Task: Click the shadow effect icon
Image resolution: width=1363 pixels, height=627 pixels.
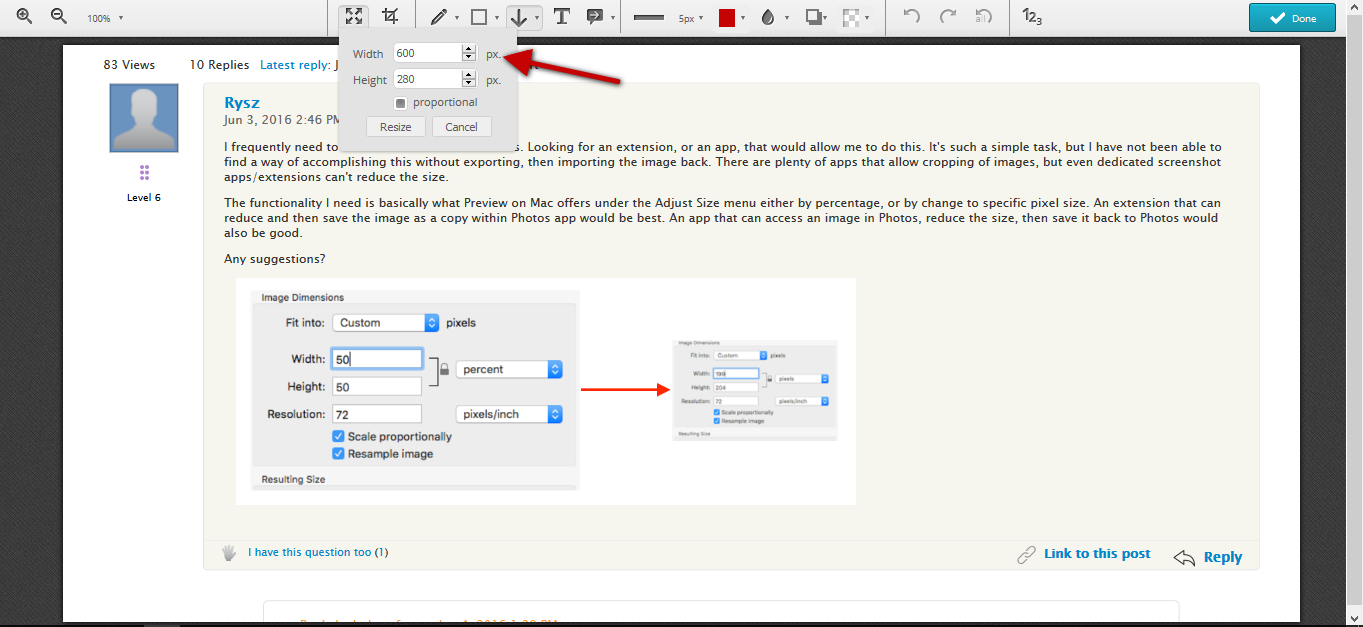Action: pos(814,17)
